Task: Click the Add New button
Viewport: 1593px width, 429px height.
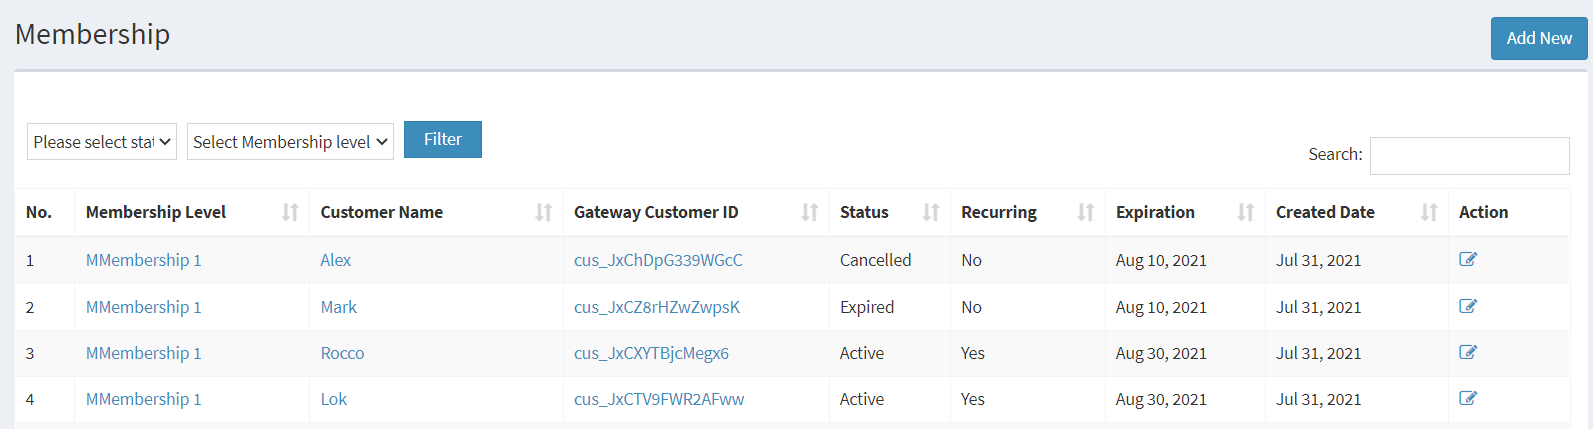Action: tap(1538, 38)
